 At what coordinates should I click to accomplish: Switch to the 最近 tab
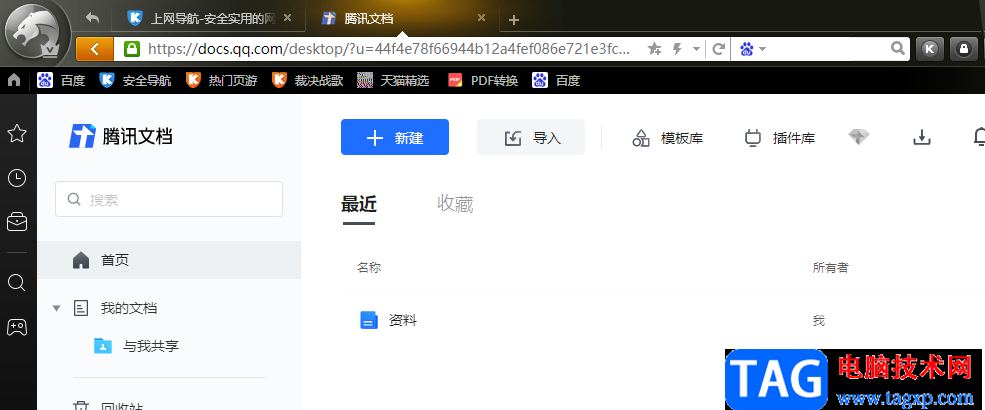(359, 204)
